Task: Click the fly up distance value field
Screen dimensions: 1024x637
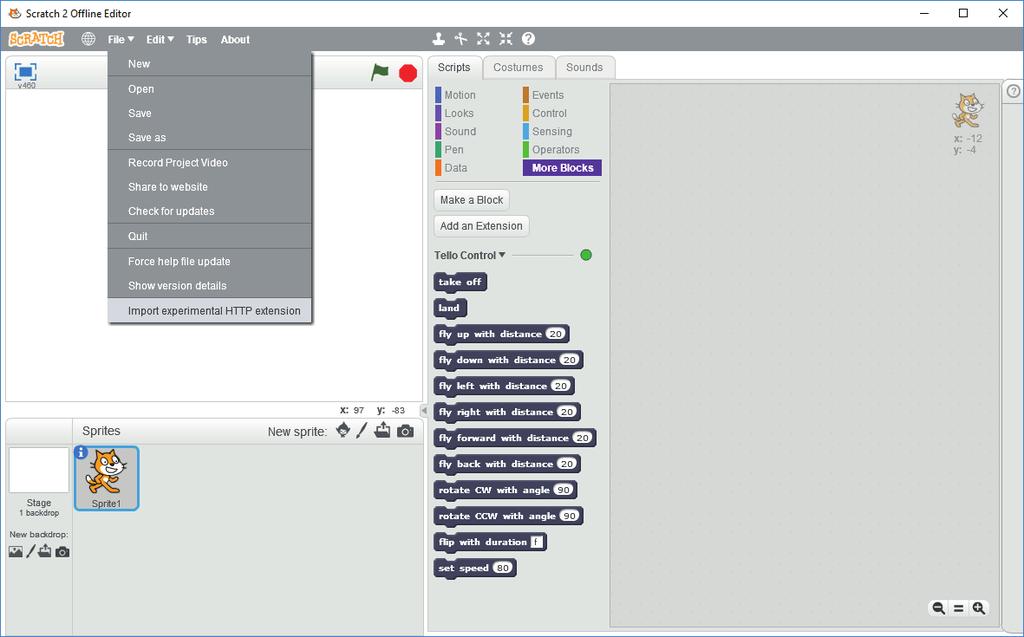Action: (x=555, y=334)
